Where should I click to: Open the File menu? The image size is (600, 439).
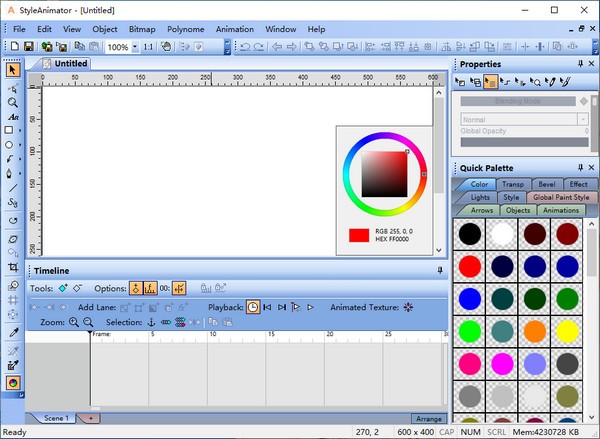pos(19,29)
